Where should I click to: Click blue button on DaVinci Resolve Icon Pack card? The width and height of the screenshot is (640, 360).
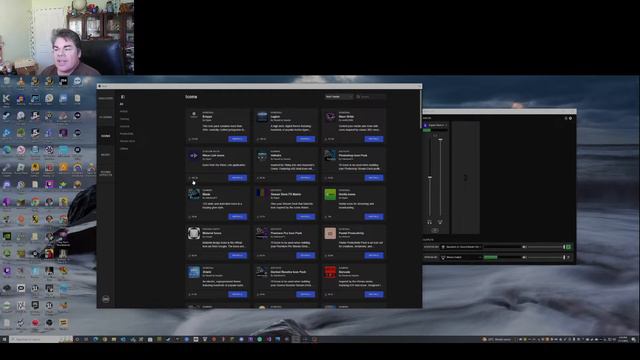point(306,294)
